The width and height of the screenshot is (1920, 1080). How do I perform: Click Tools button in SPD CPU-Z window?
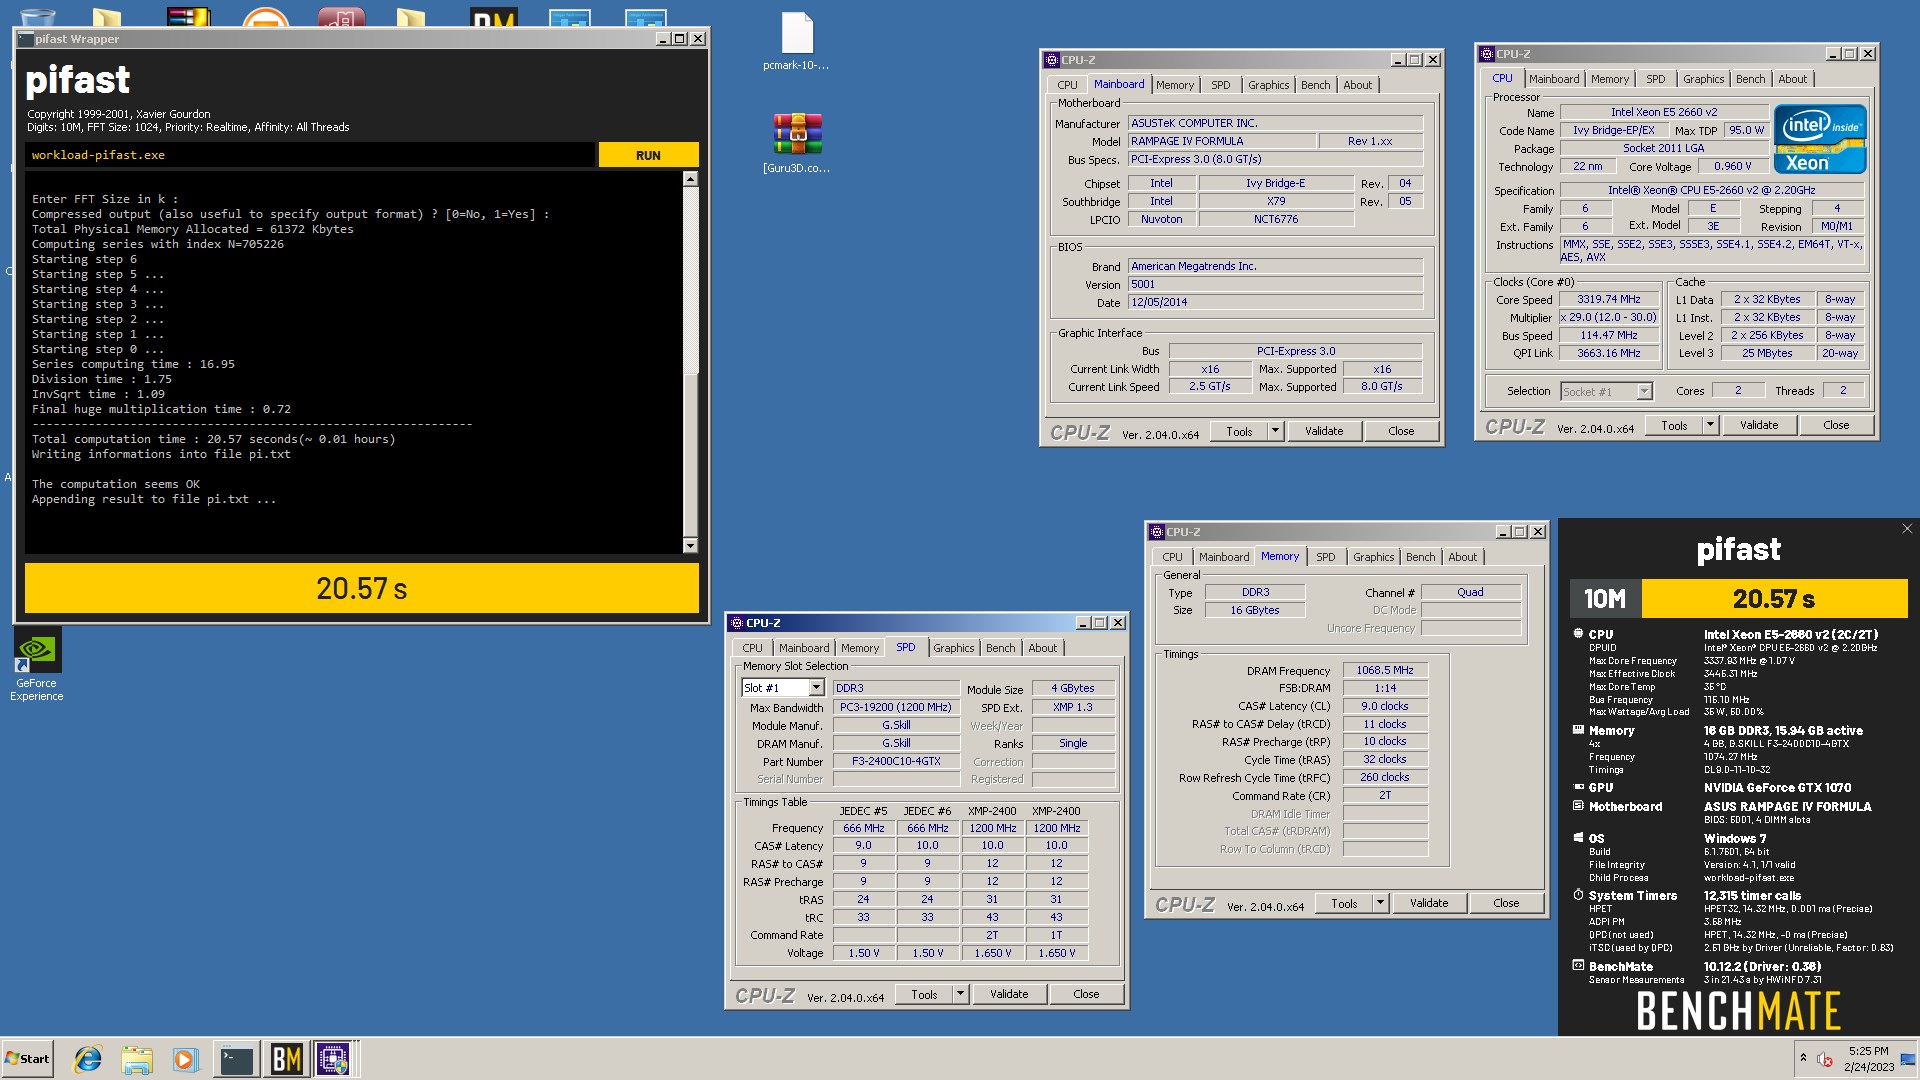pos(924,994)
